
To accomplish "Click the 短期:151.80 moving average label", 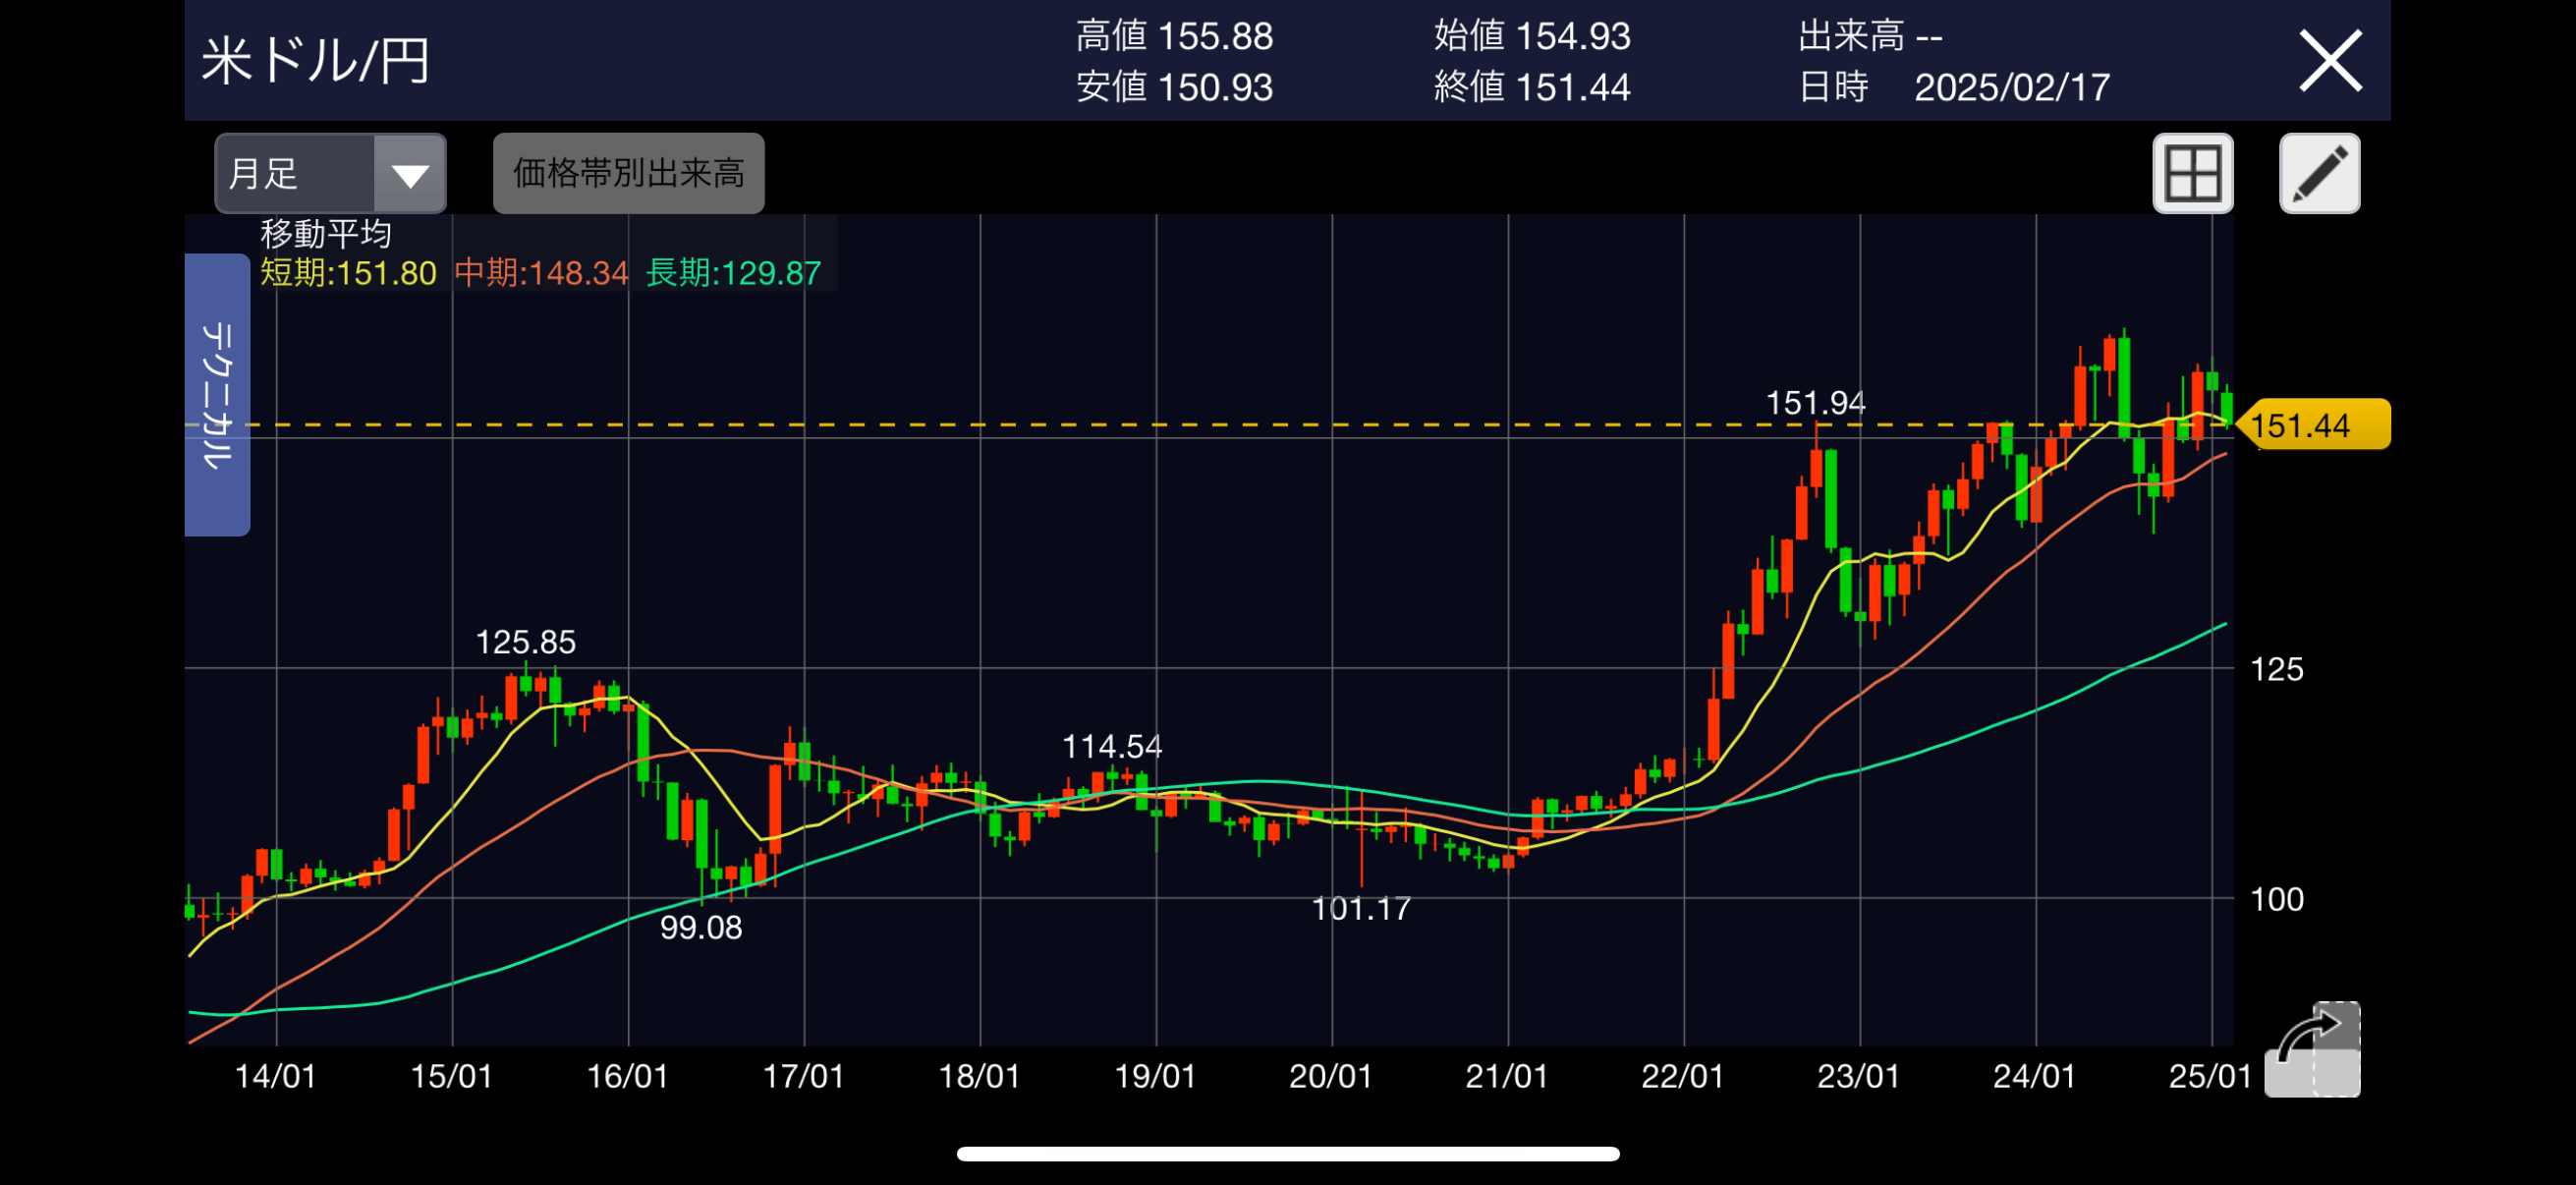I will click(x=348, y=273).
